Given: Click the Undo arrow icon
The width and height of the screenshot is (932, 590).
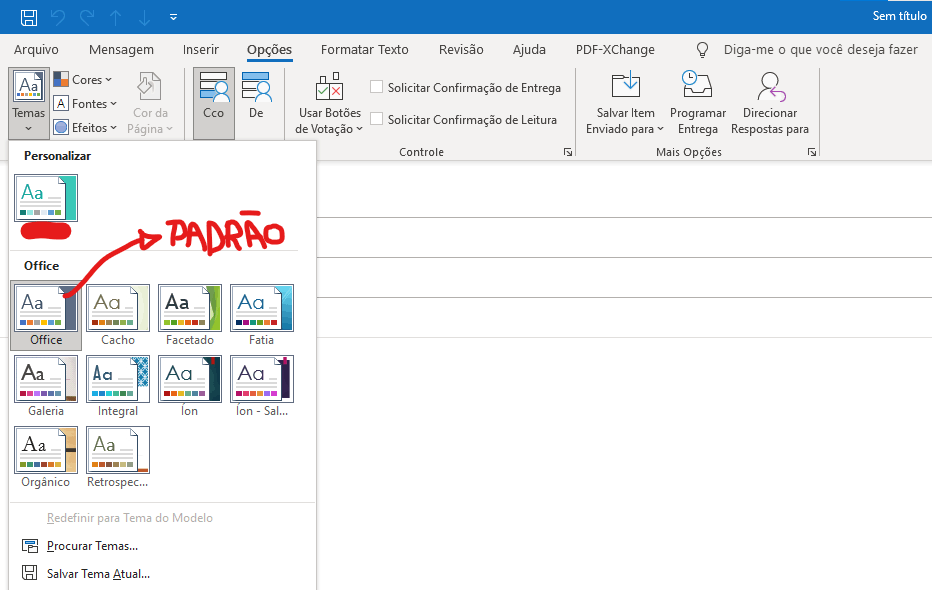Looking at the screenshot, I should [58, 17].
